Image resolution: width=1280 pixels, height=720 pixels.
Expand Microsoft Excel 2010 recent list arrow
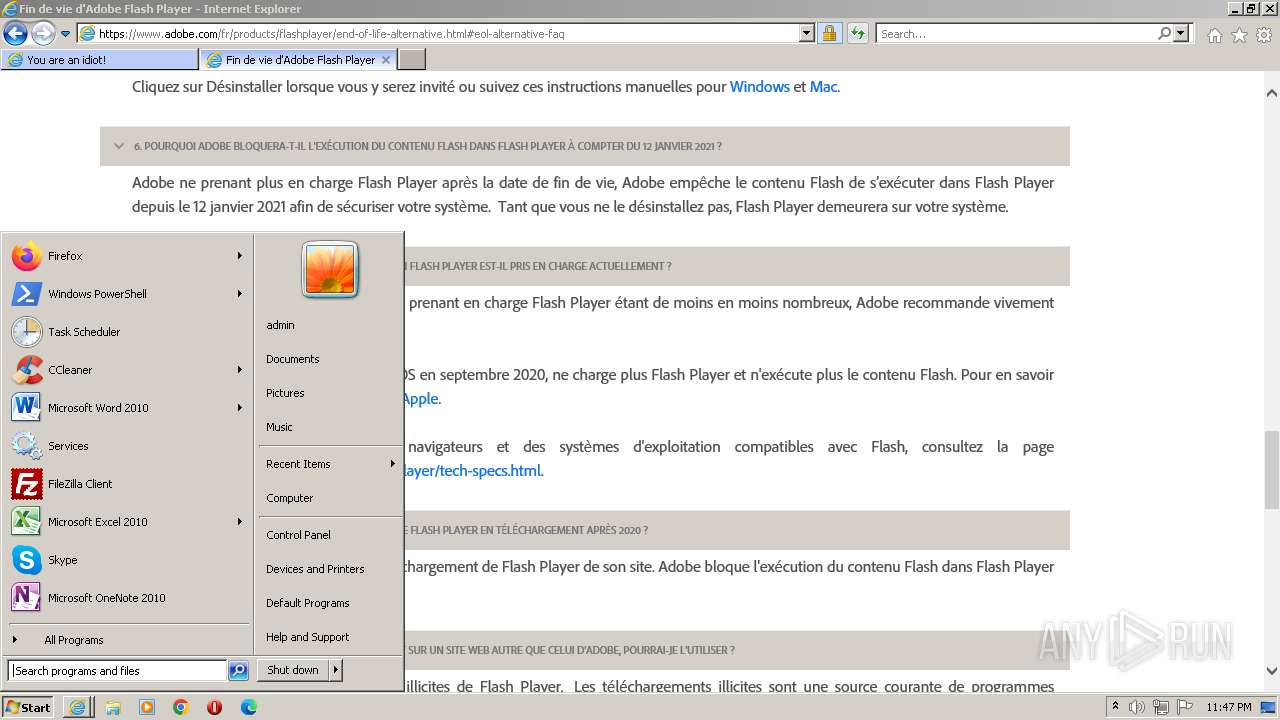(x=240, y=522)
